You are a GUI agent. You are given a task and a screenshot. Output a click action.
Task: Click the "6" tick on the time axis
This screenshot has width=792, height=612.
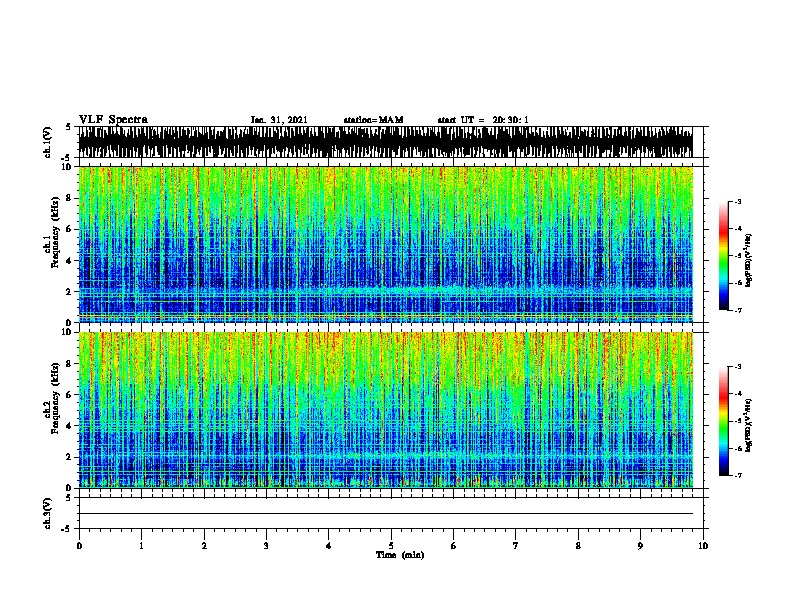454,546
